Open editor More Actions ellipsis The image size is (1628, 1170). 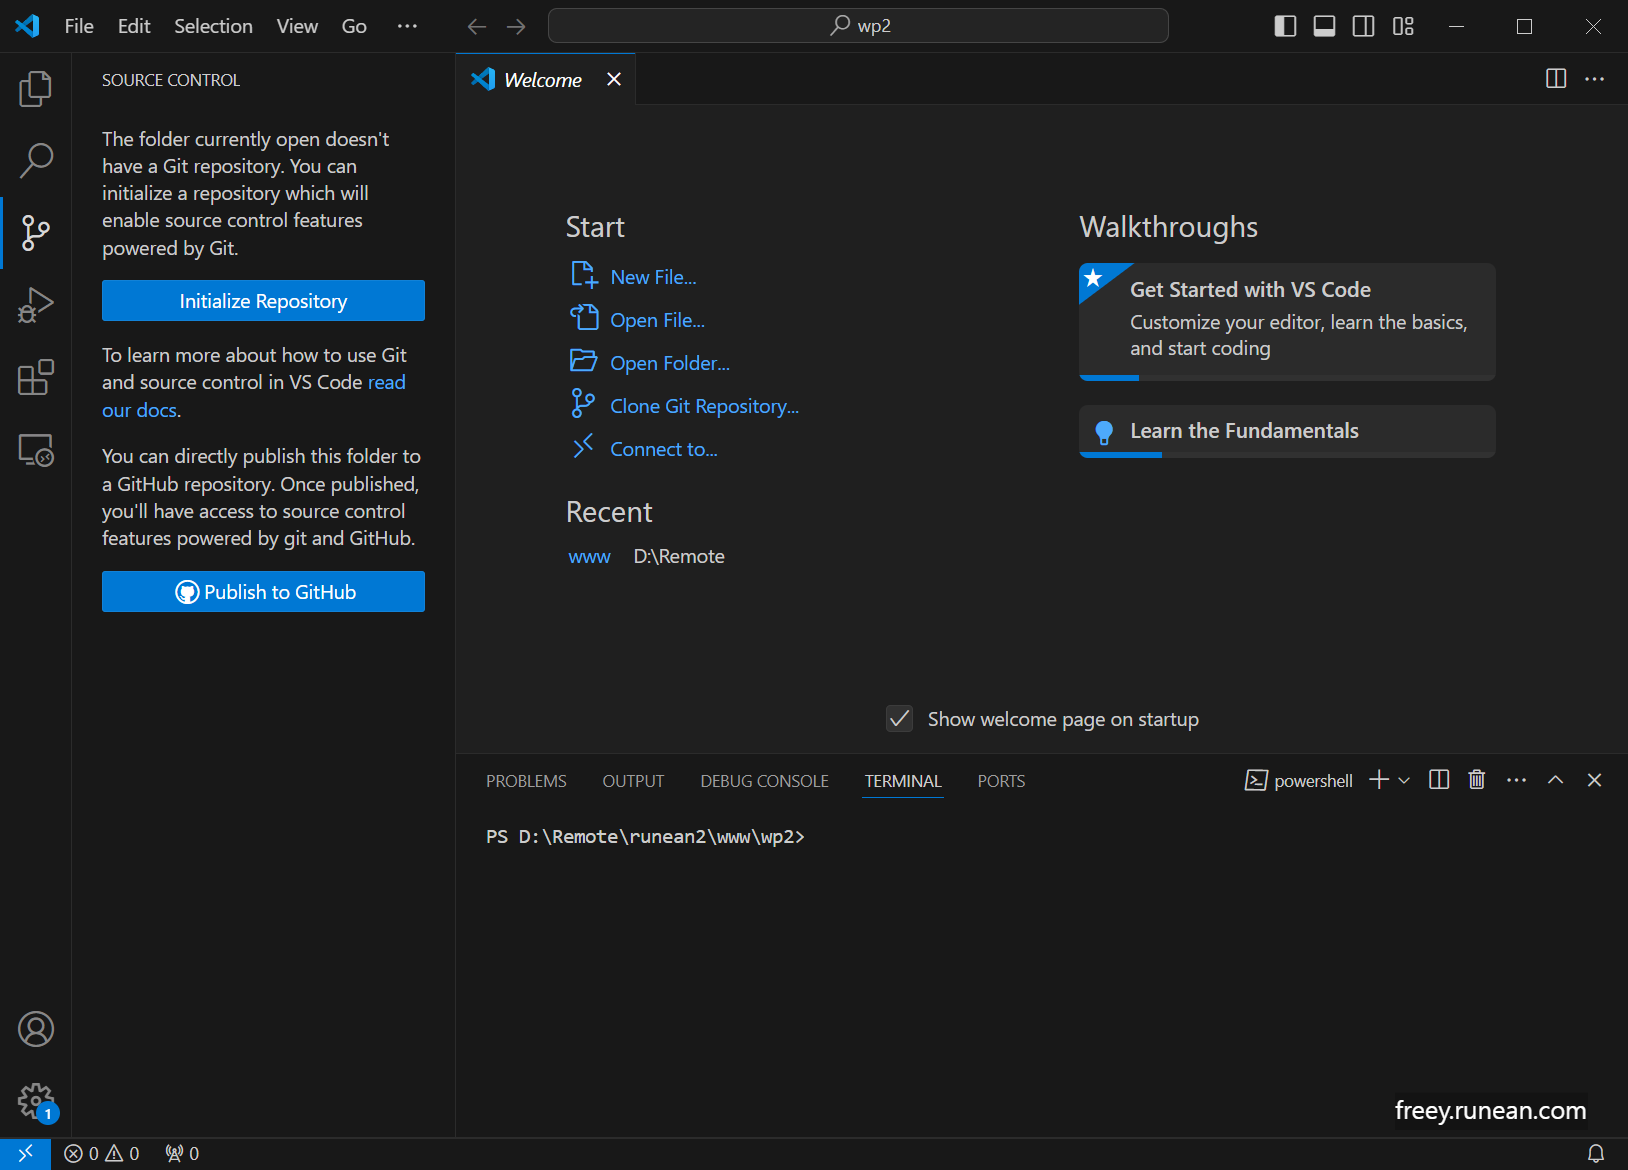[1595, 78]
